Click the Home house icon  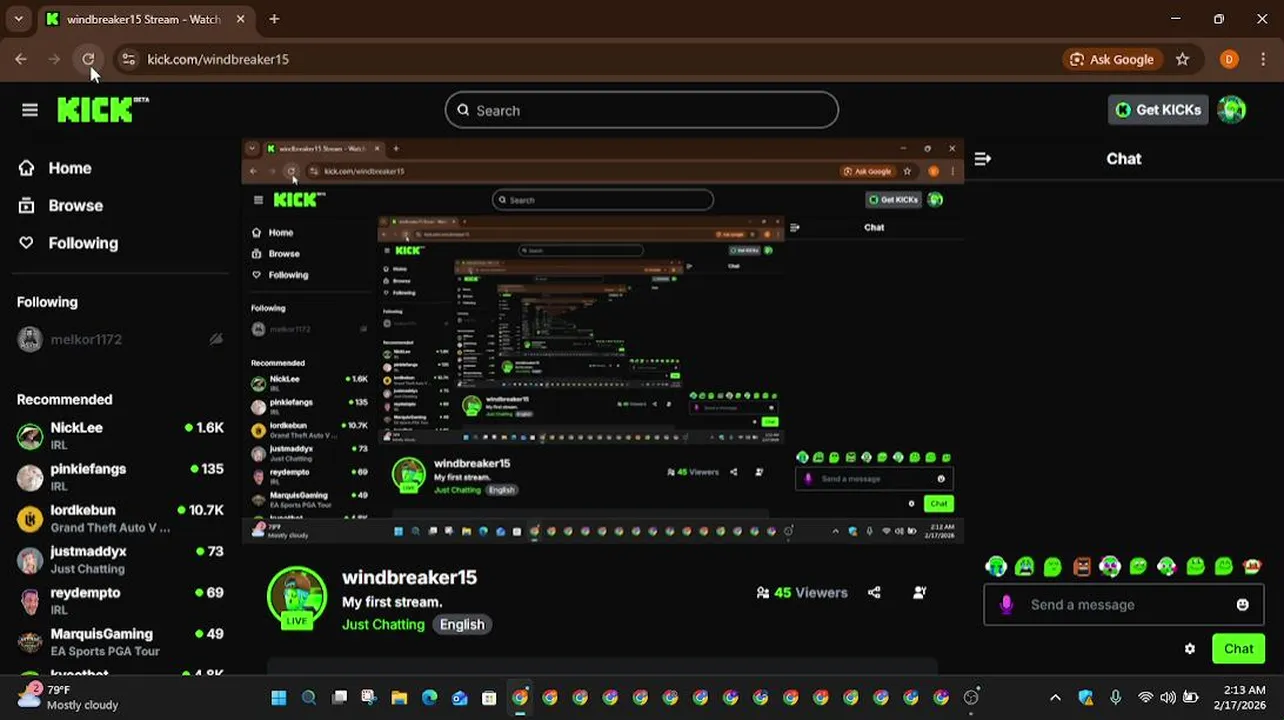point(27,168)
